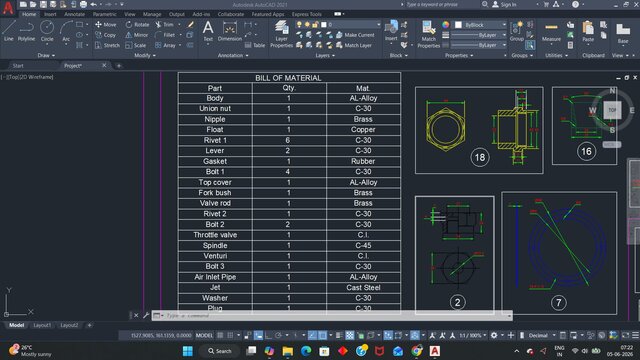Click the Save icon in quick access toolbar
This screenshot has width=640, height=360.
(x=43, y=4)
